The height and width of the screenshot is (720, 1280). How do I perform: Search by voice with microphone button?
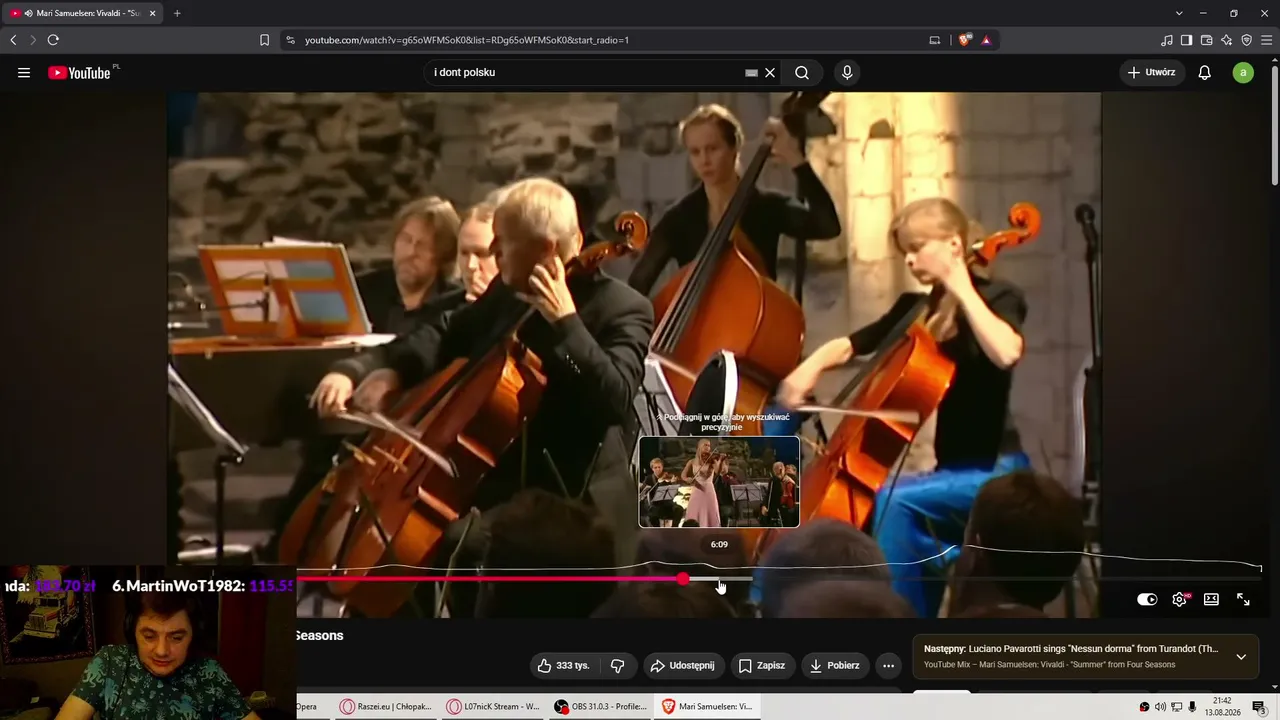tap(847, 72)
